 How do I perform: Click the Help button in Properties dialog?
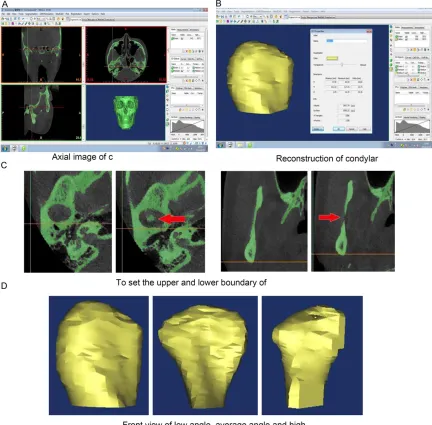[365, 129]
